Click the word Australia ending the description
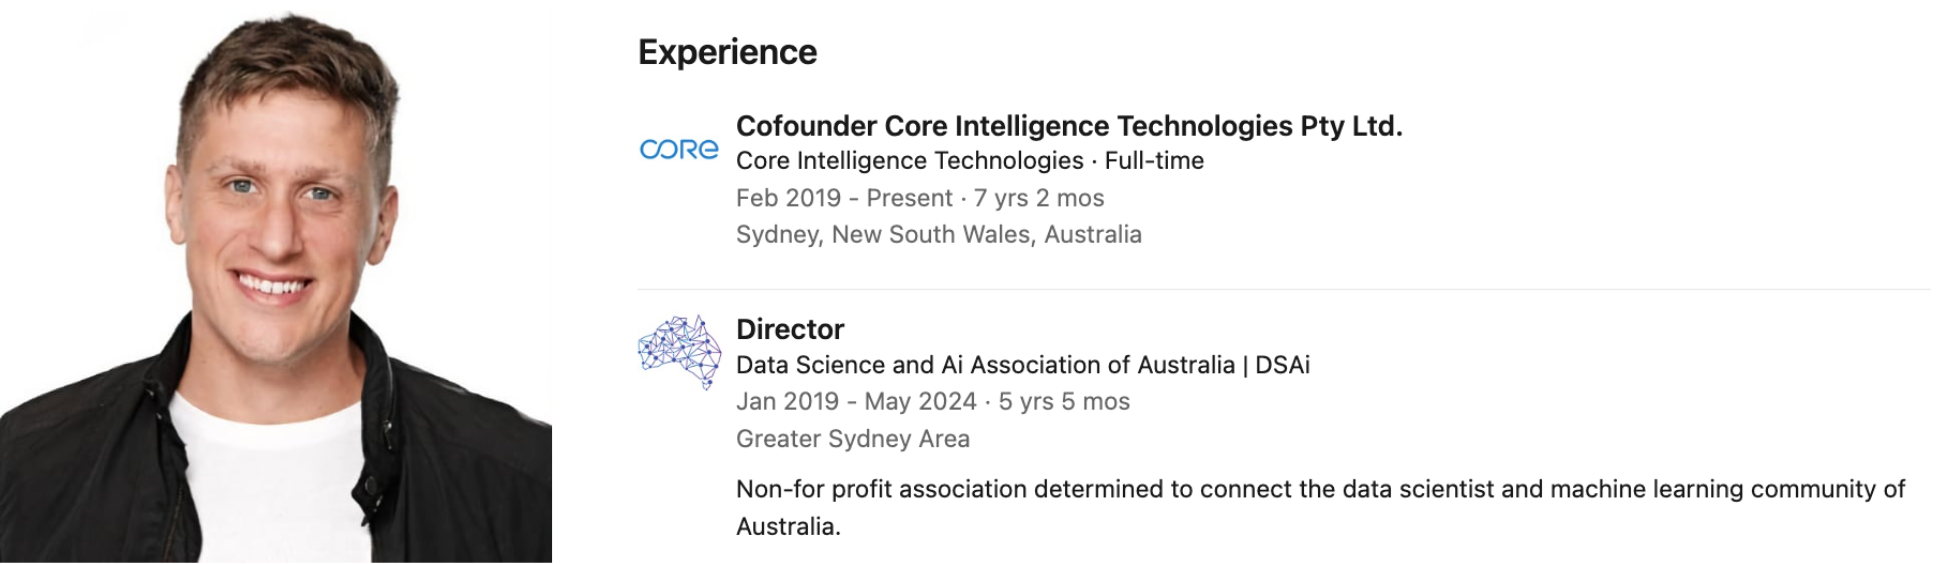1942x564 pixels. pos(786,527)
